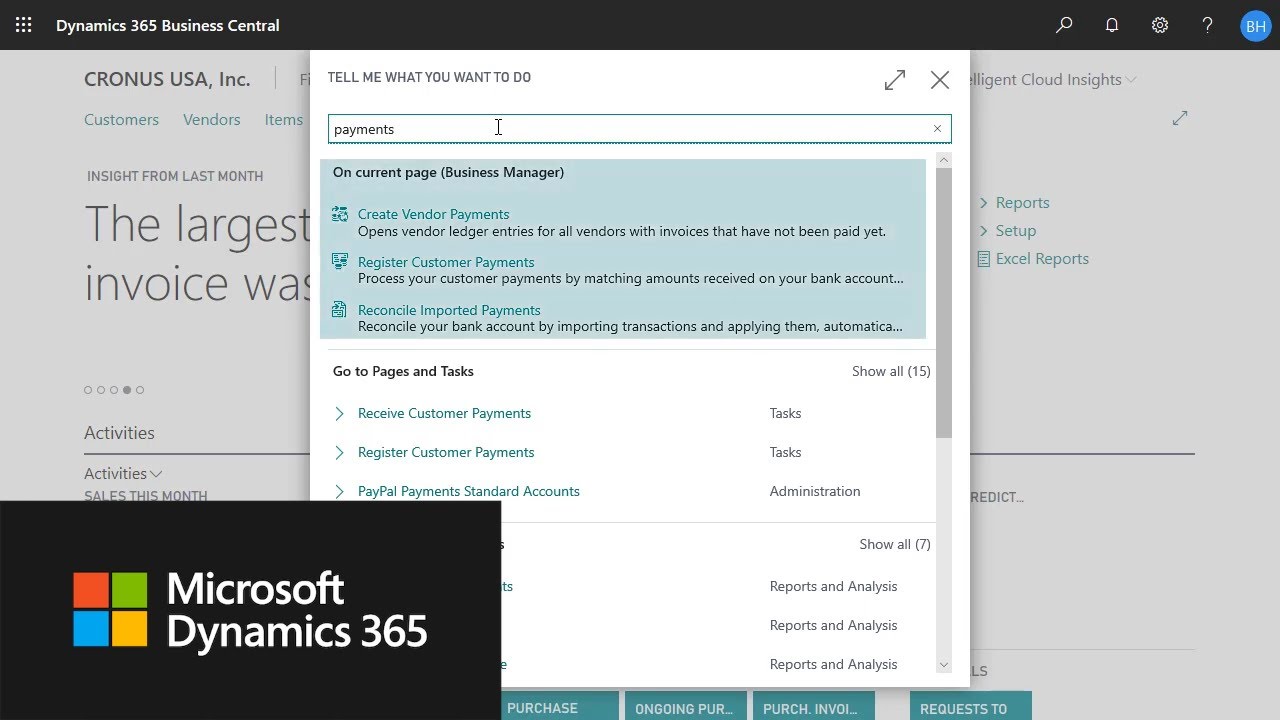Open the PURCHASE tab at the bottom

click(x=557, y=707)
